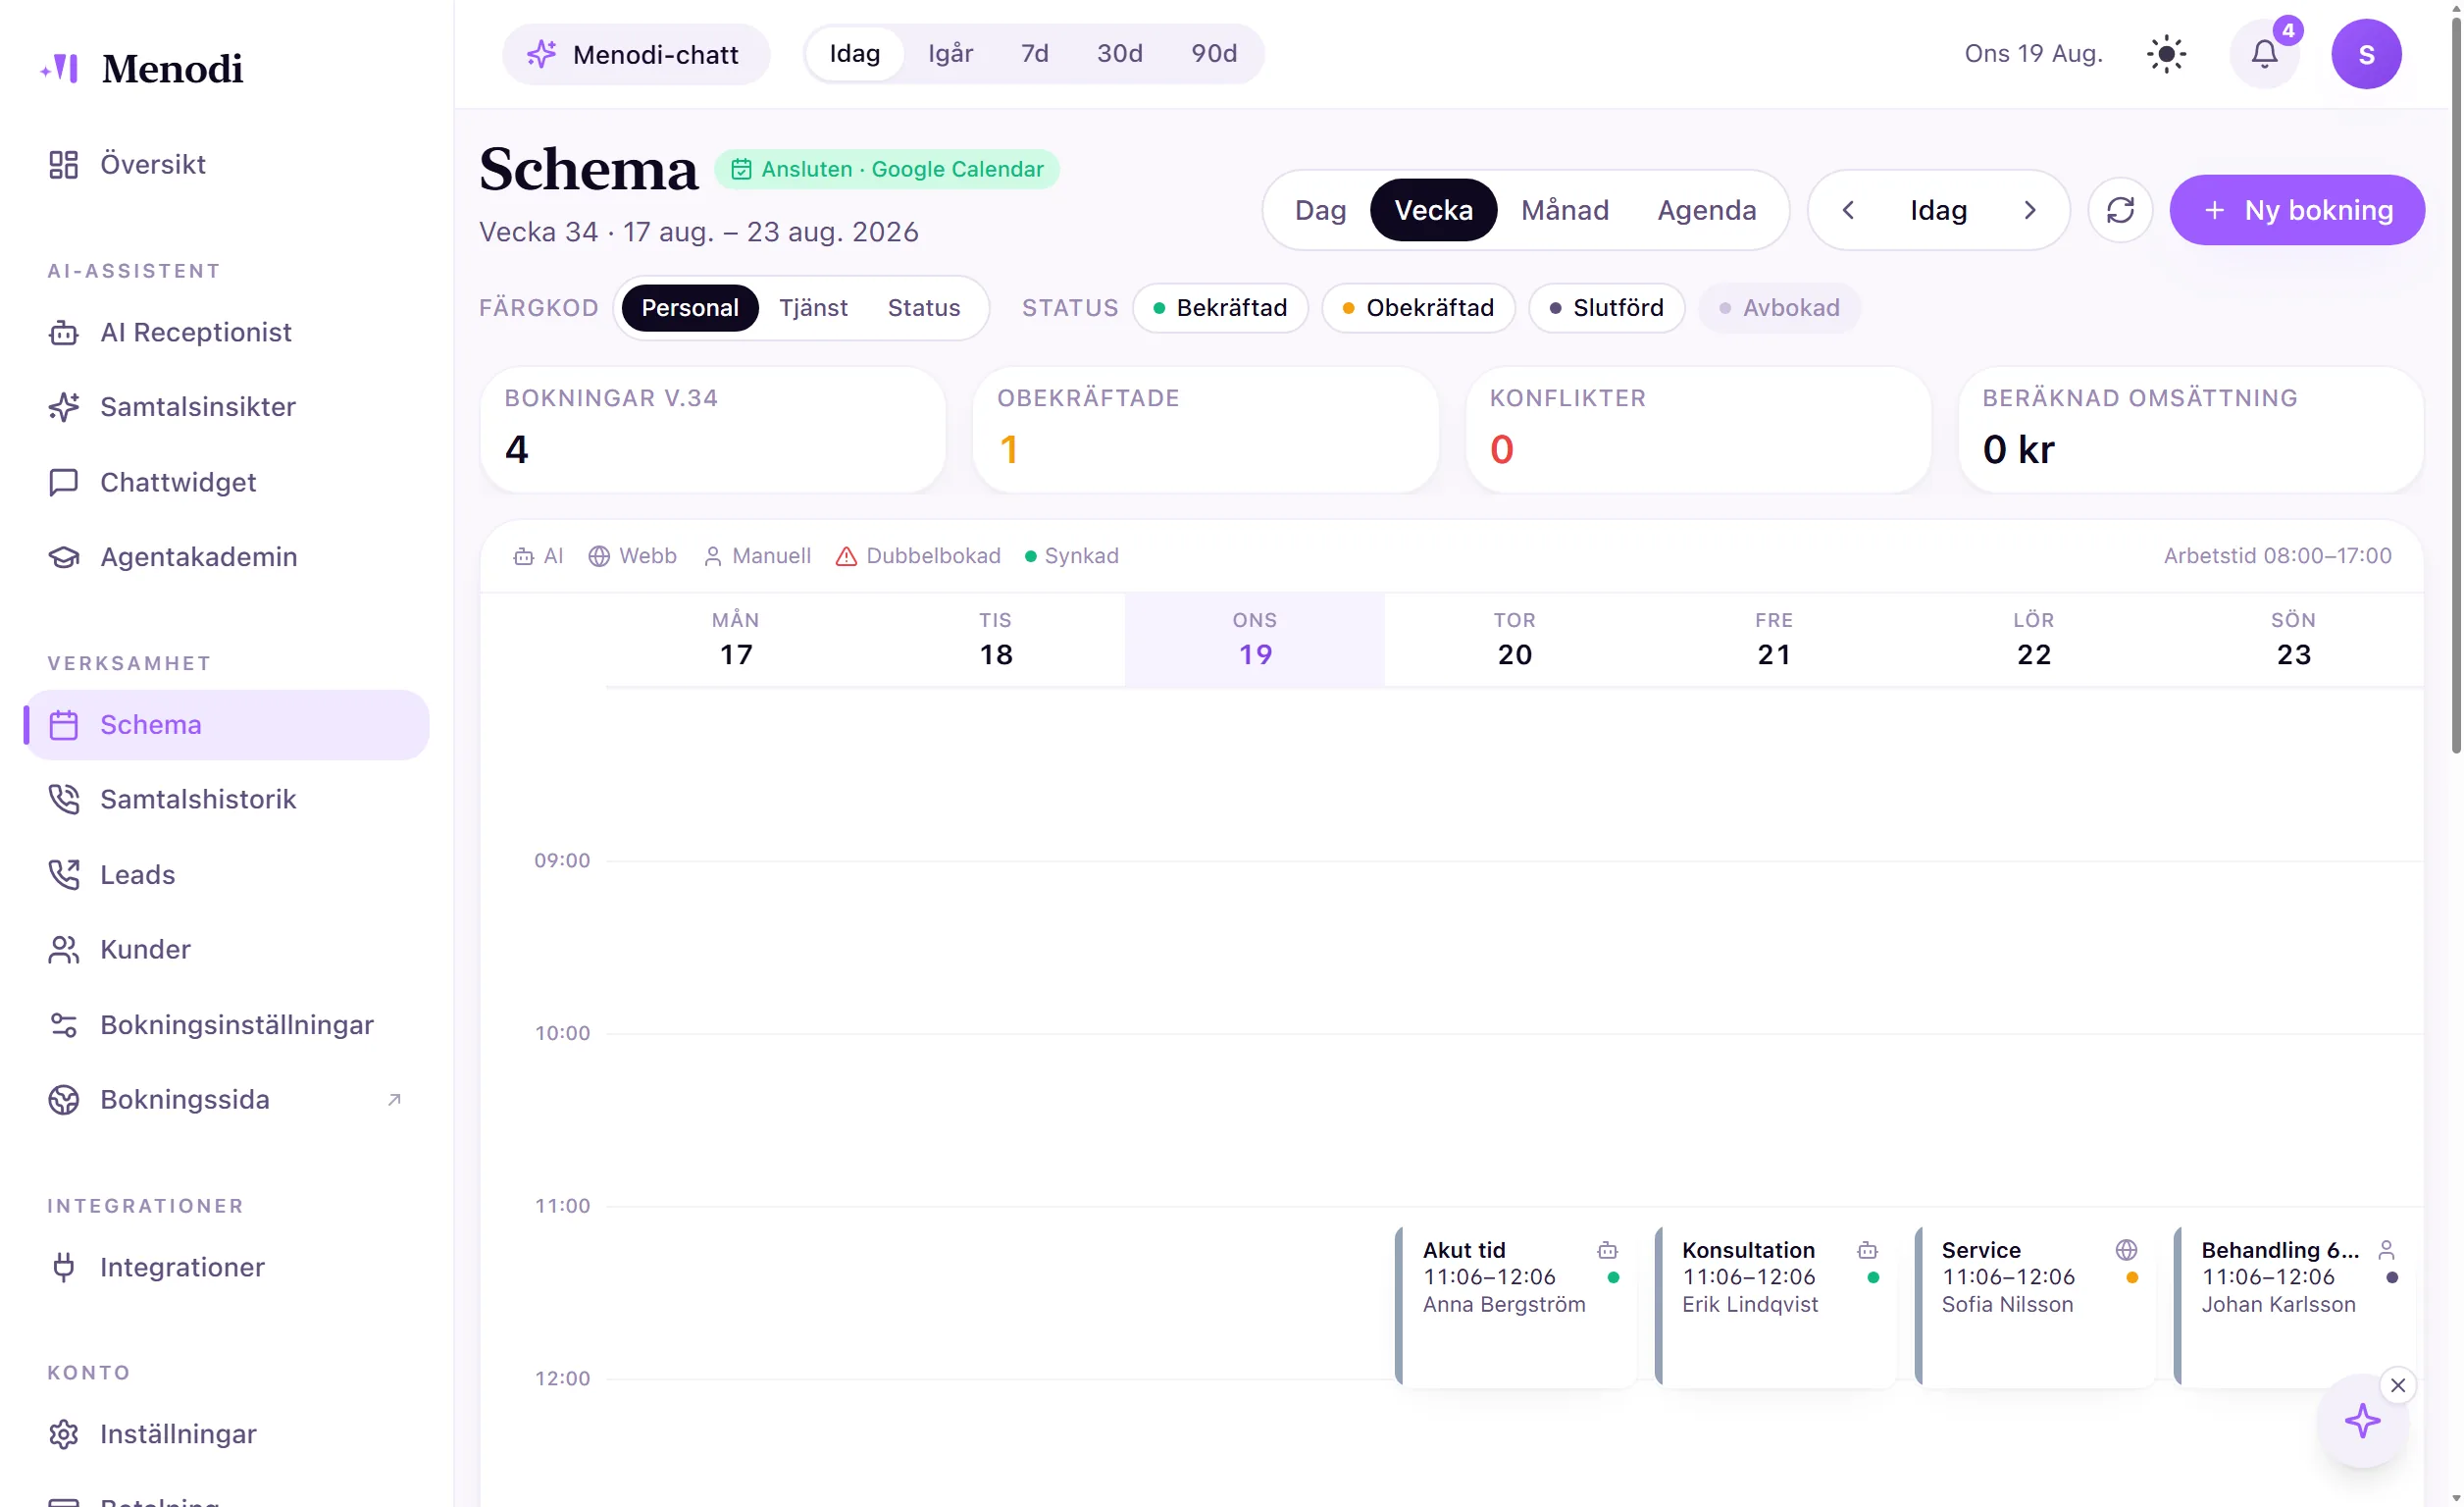This screenshot has height=1507, width=2464.
Task: Toggle the Bekräftad status filter
Action: click(1220, 308)
